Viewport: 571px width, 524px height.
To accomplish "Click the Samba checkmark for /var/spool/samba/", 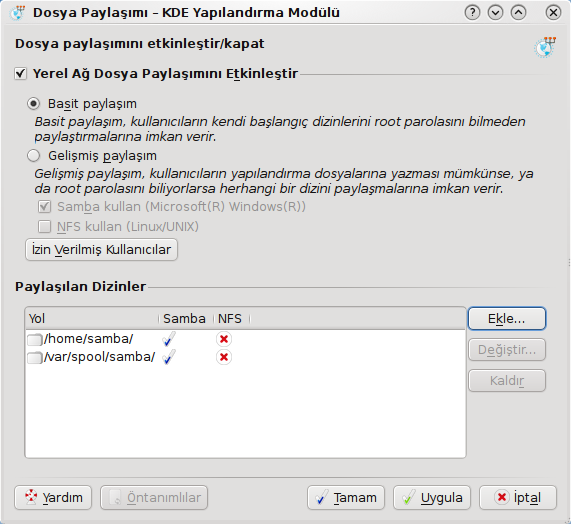I will (x=169, y=357).
